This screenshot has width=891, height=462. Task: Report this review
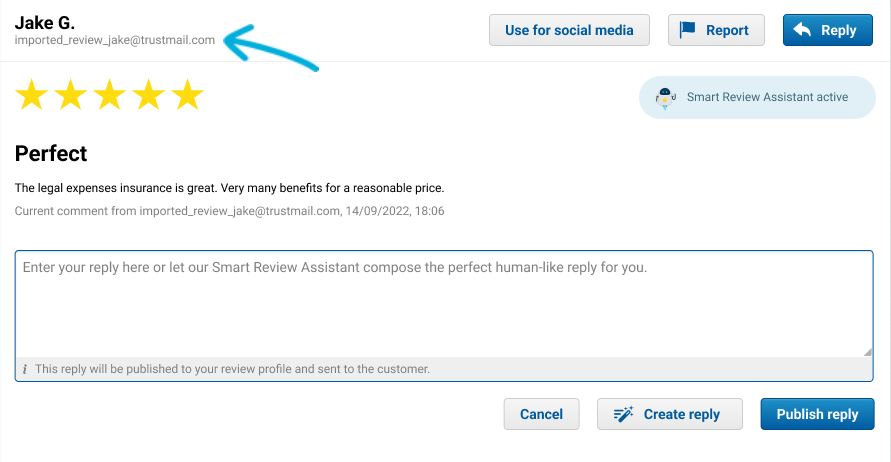[x=716, y=30]
